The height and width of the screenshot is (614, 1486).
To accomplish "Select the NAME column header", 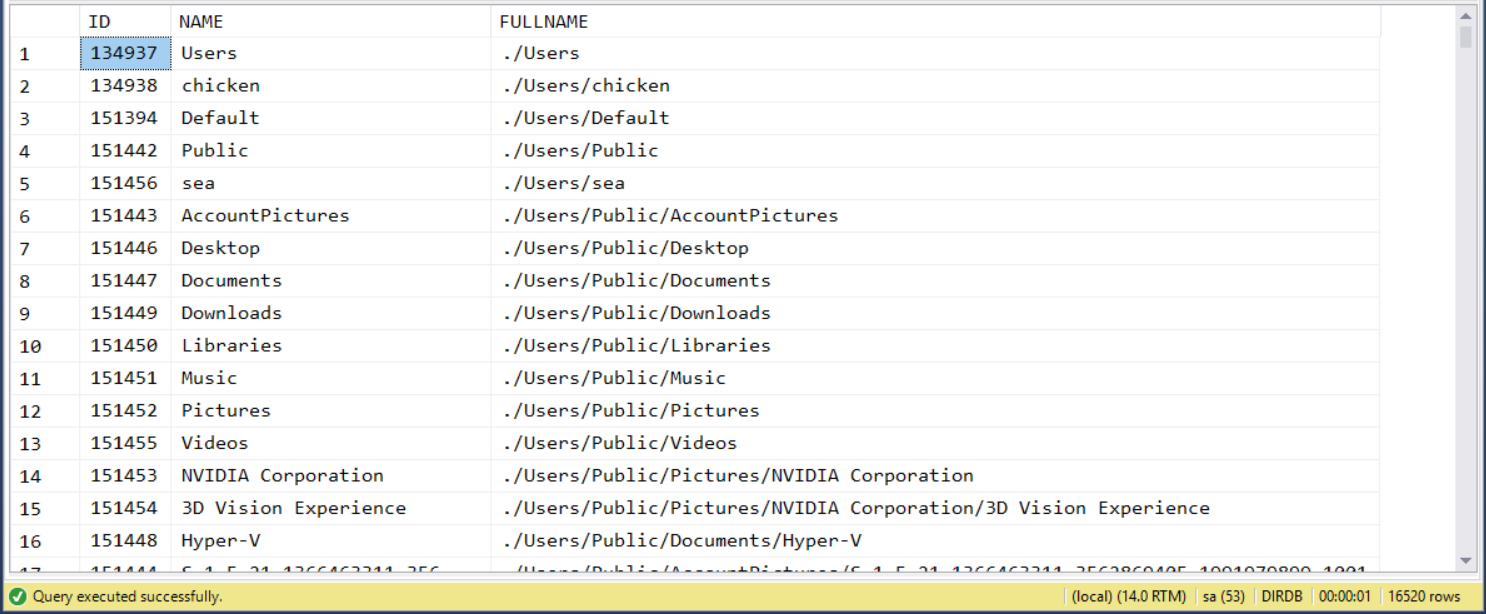I will click(x=330, y=21).
